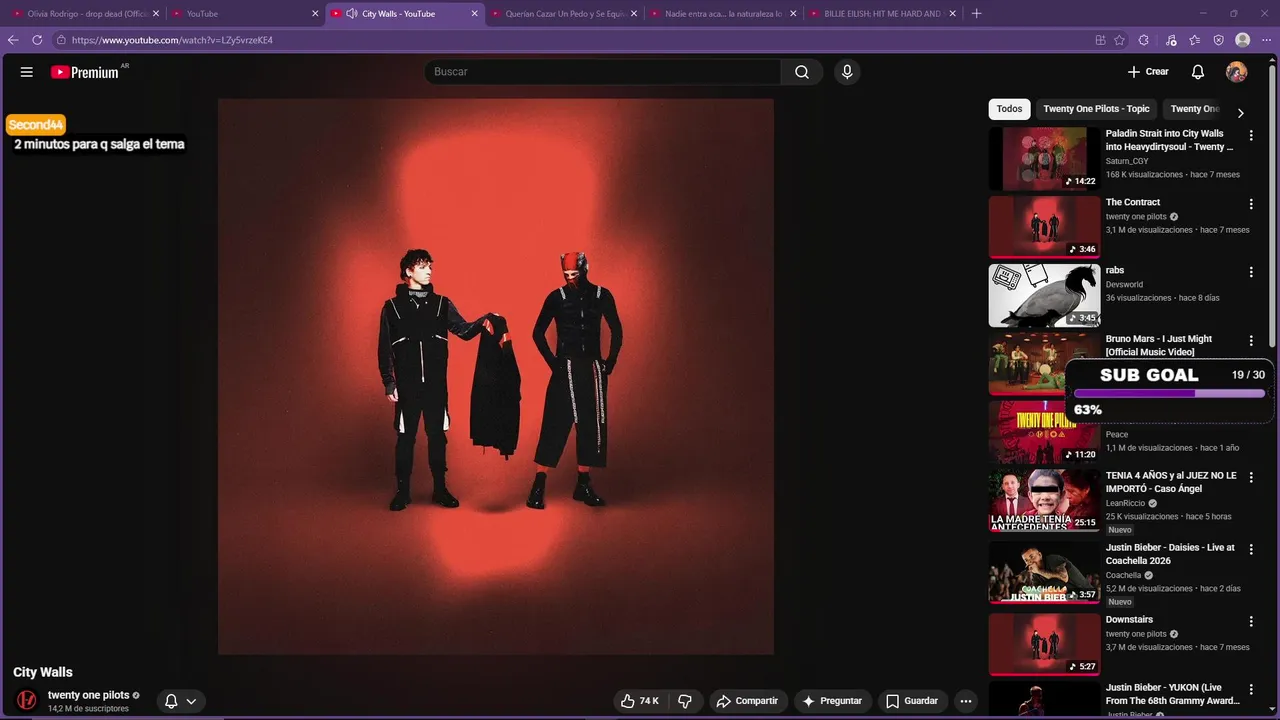Screen dimensions: 1280x720
Task: Open the browser shield security icon
Action: point(1219,40)
